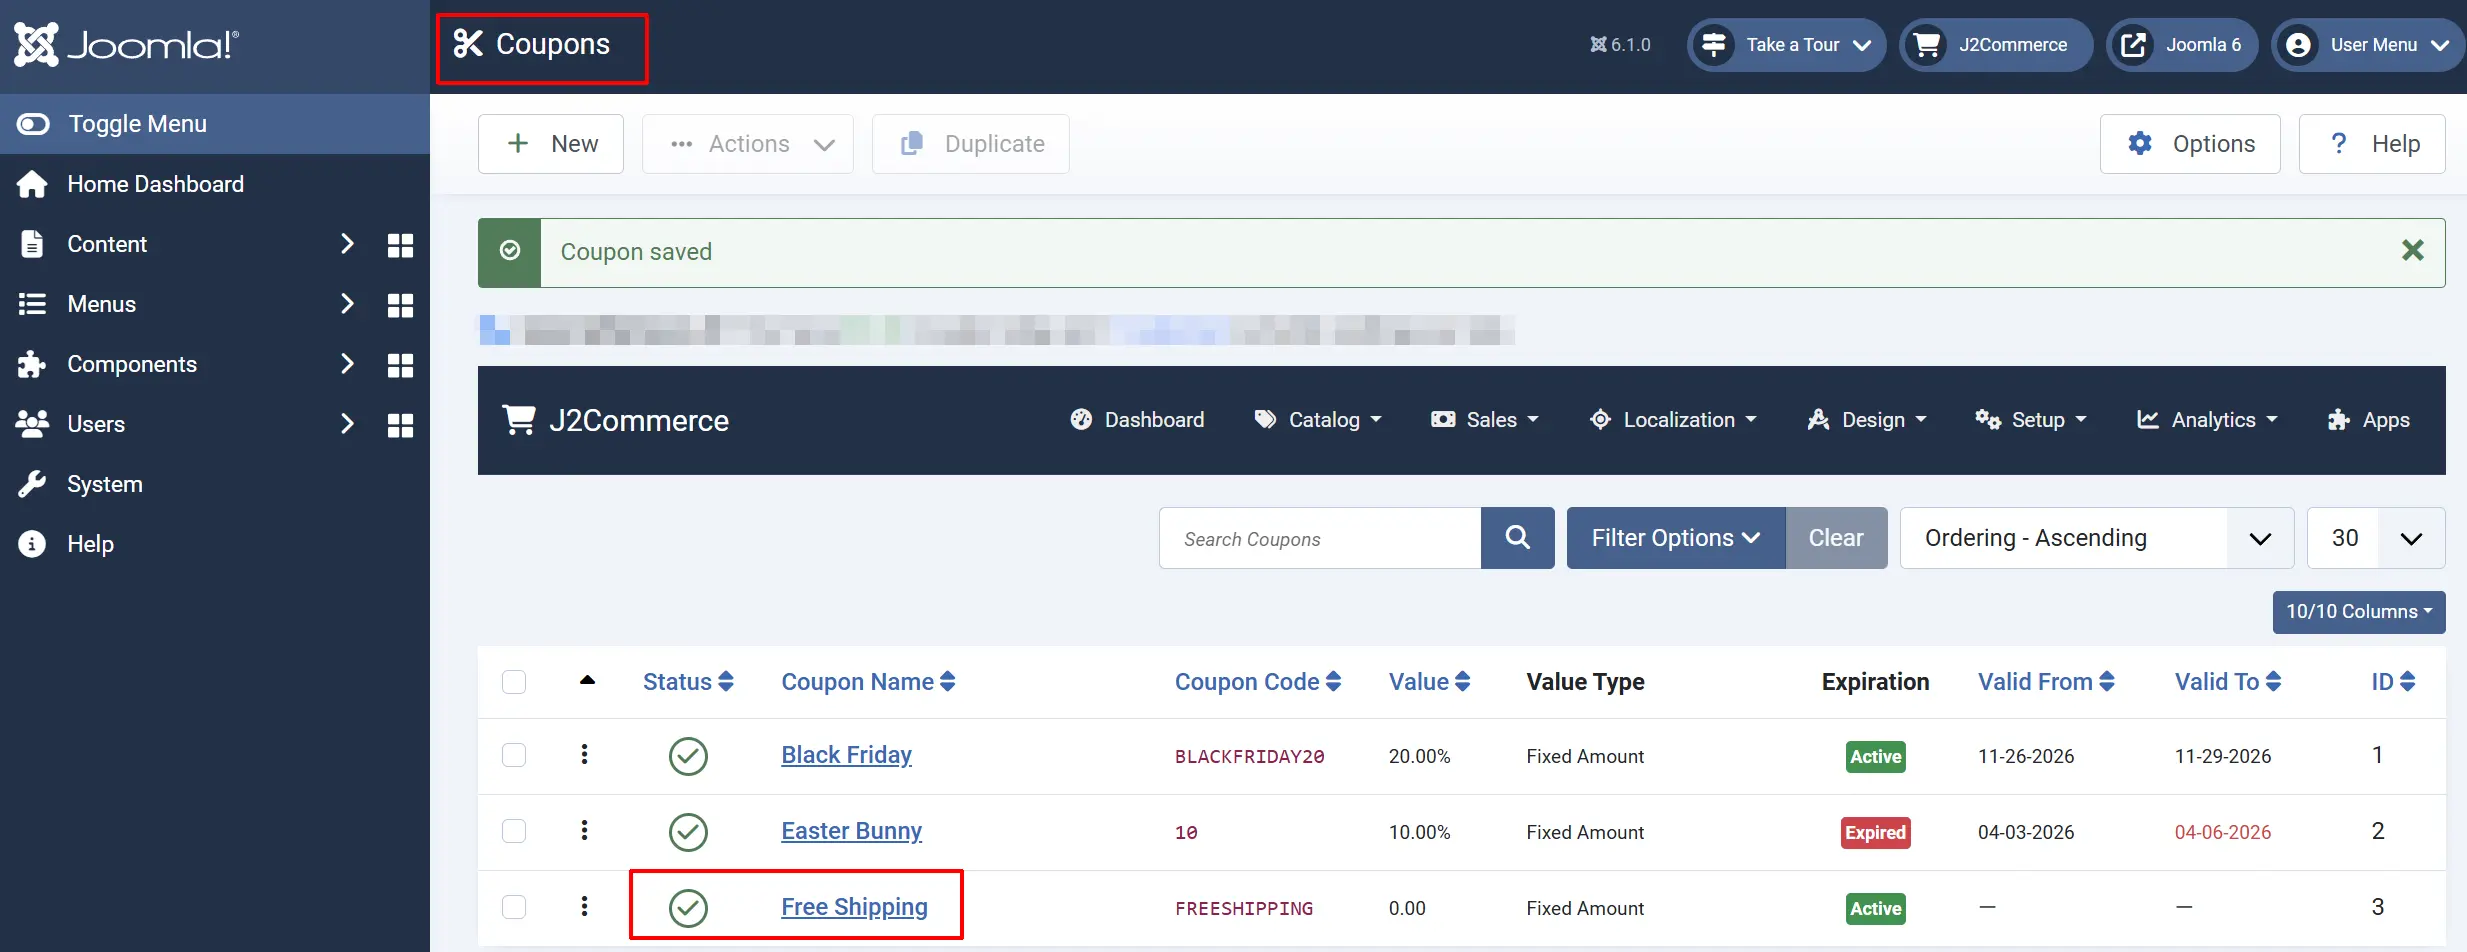Sort by Valid From column

(2046, 682)
